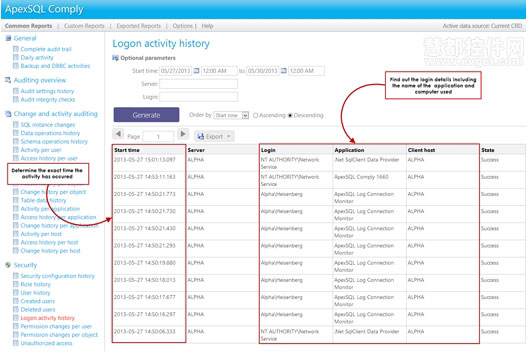Viewport: 532px width, 360px height.
Task: Click the Change and activity auditing icon
Action: (8, 114)
